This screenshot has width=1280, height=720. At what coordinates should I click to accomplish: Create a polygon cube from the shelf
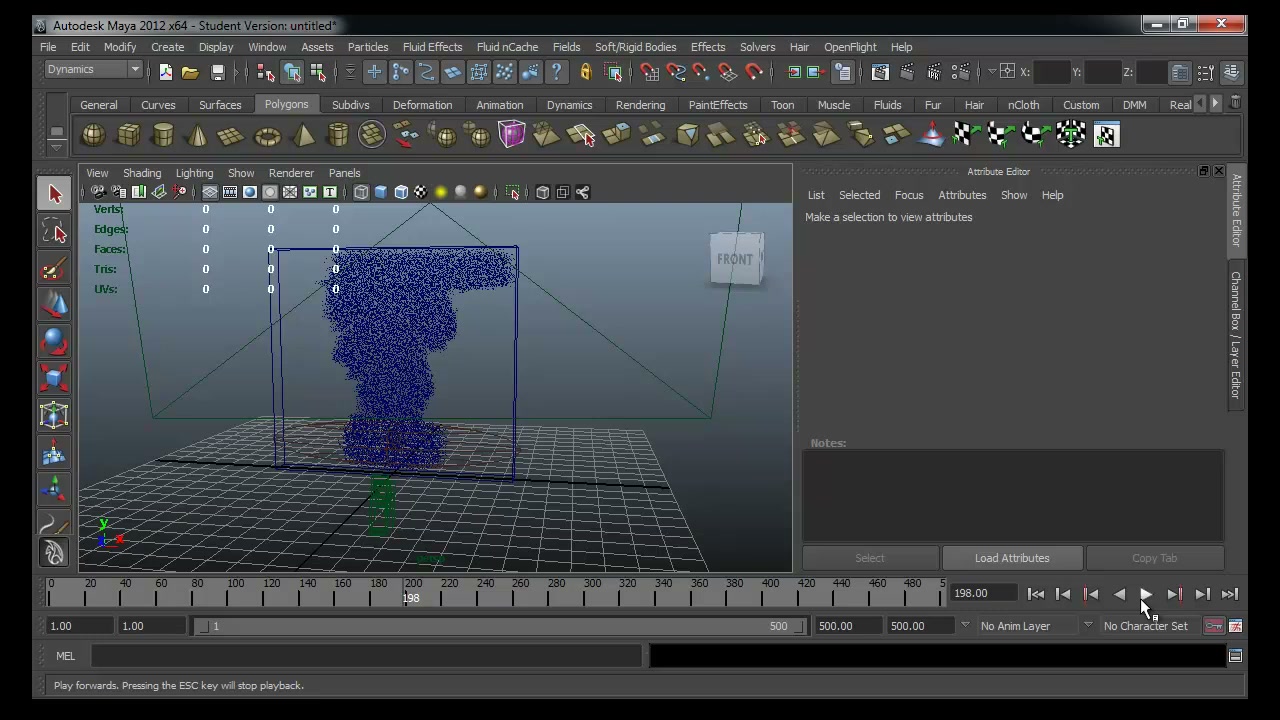click(x=129, y=135)
